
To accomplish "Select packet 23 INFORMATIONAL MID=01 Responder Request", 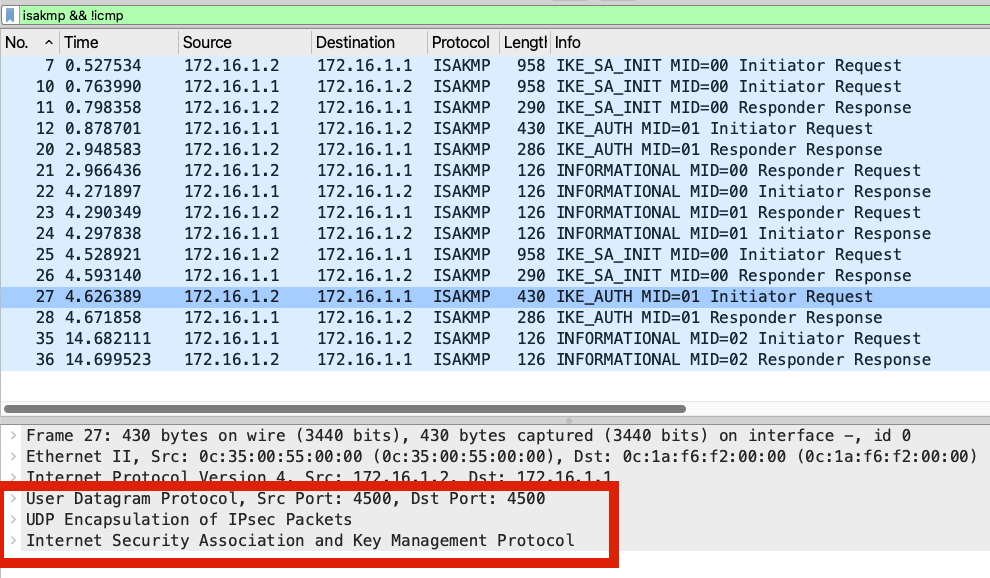I will [495, 212].
